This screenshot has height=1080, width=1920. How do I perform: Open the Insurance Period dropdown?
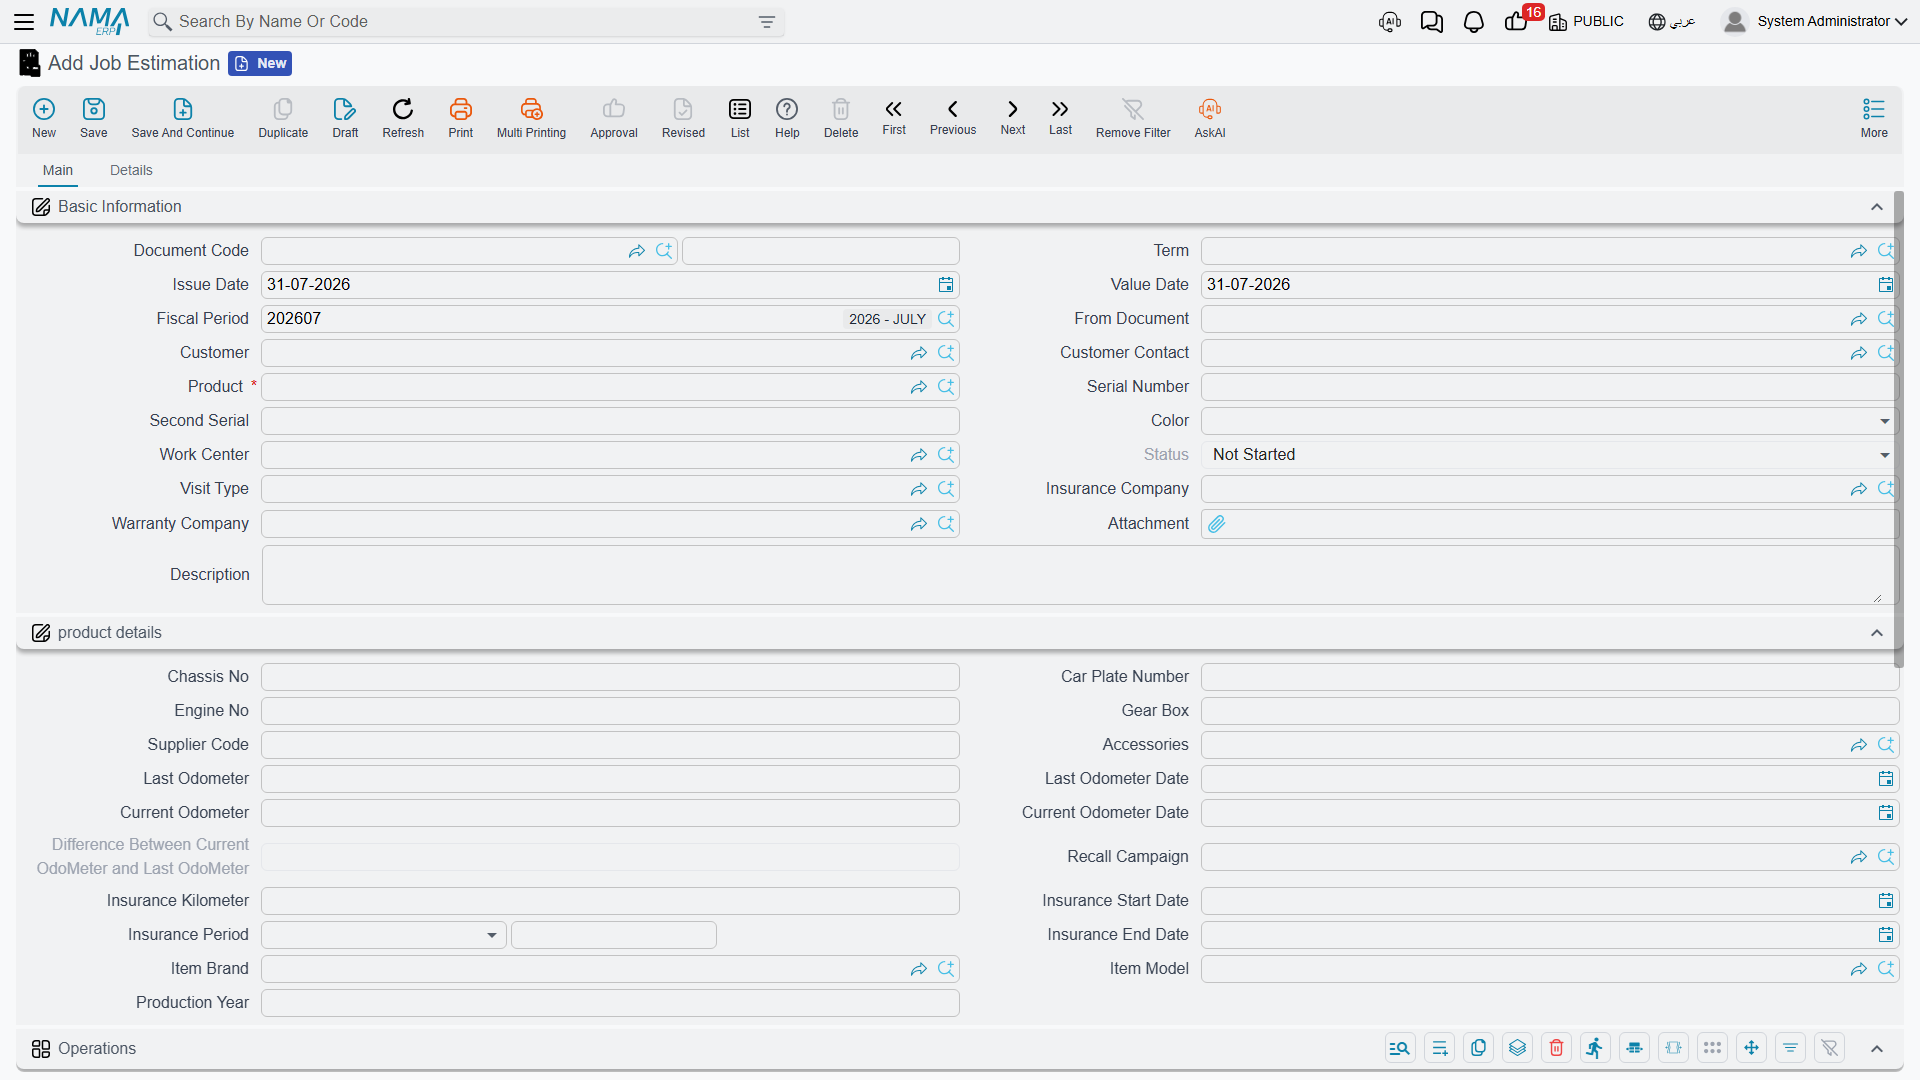491,935
